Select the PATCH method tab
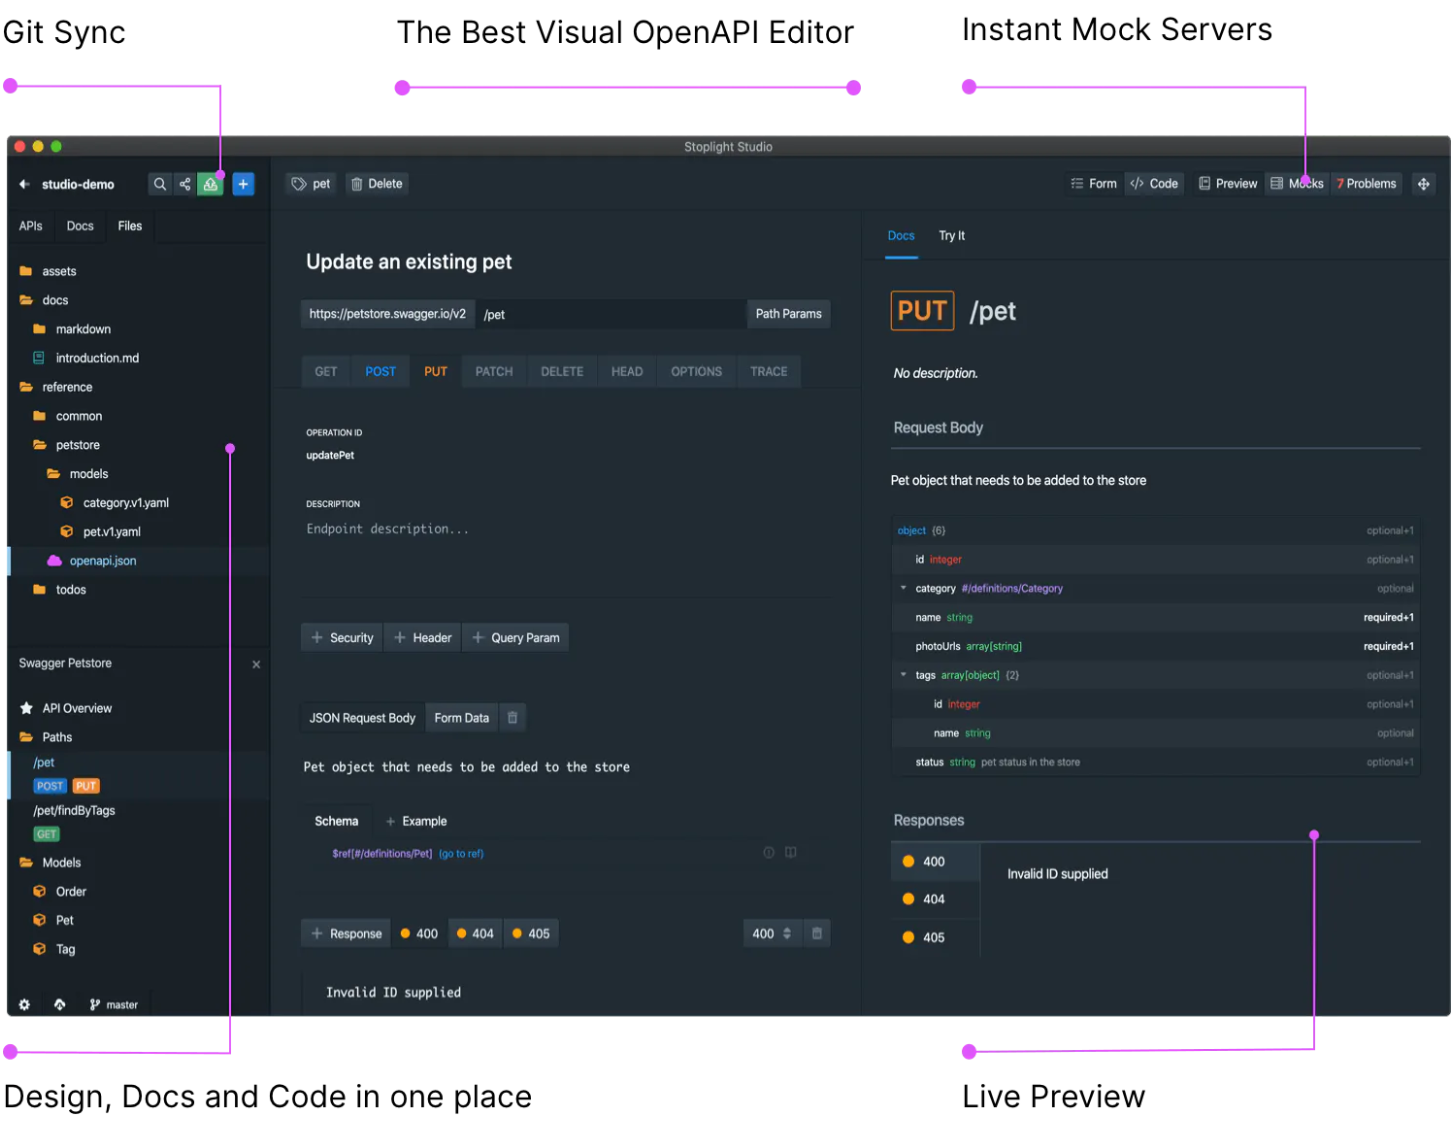Viewport: 1456px width, 1124px height. coord(494,372)
